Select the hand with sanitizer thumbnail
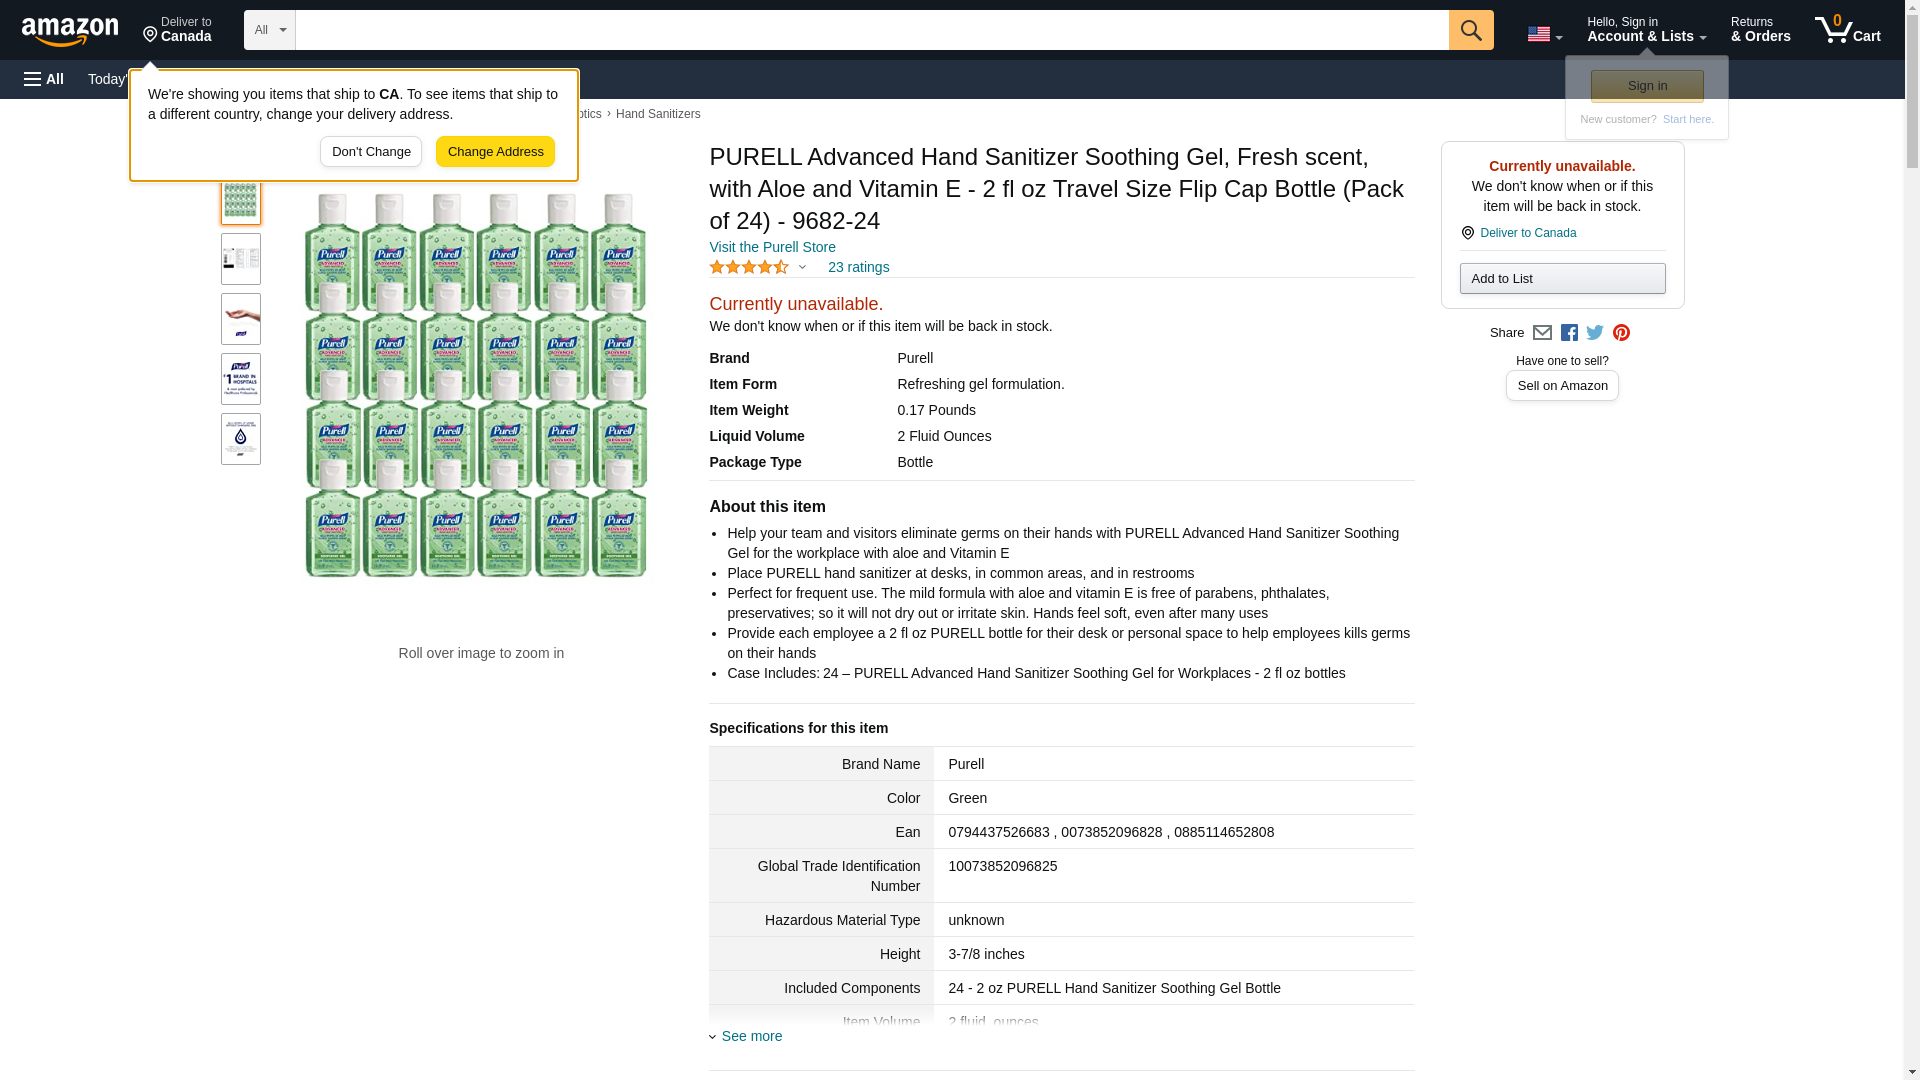The width and height of the screenshot is (1920, 1080). tap(241, 319)
